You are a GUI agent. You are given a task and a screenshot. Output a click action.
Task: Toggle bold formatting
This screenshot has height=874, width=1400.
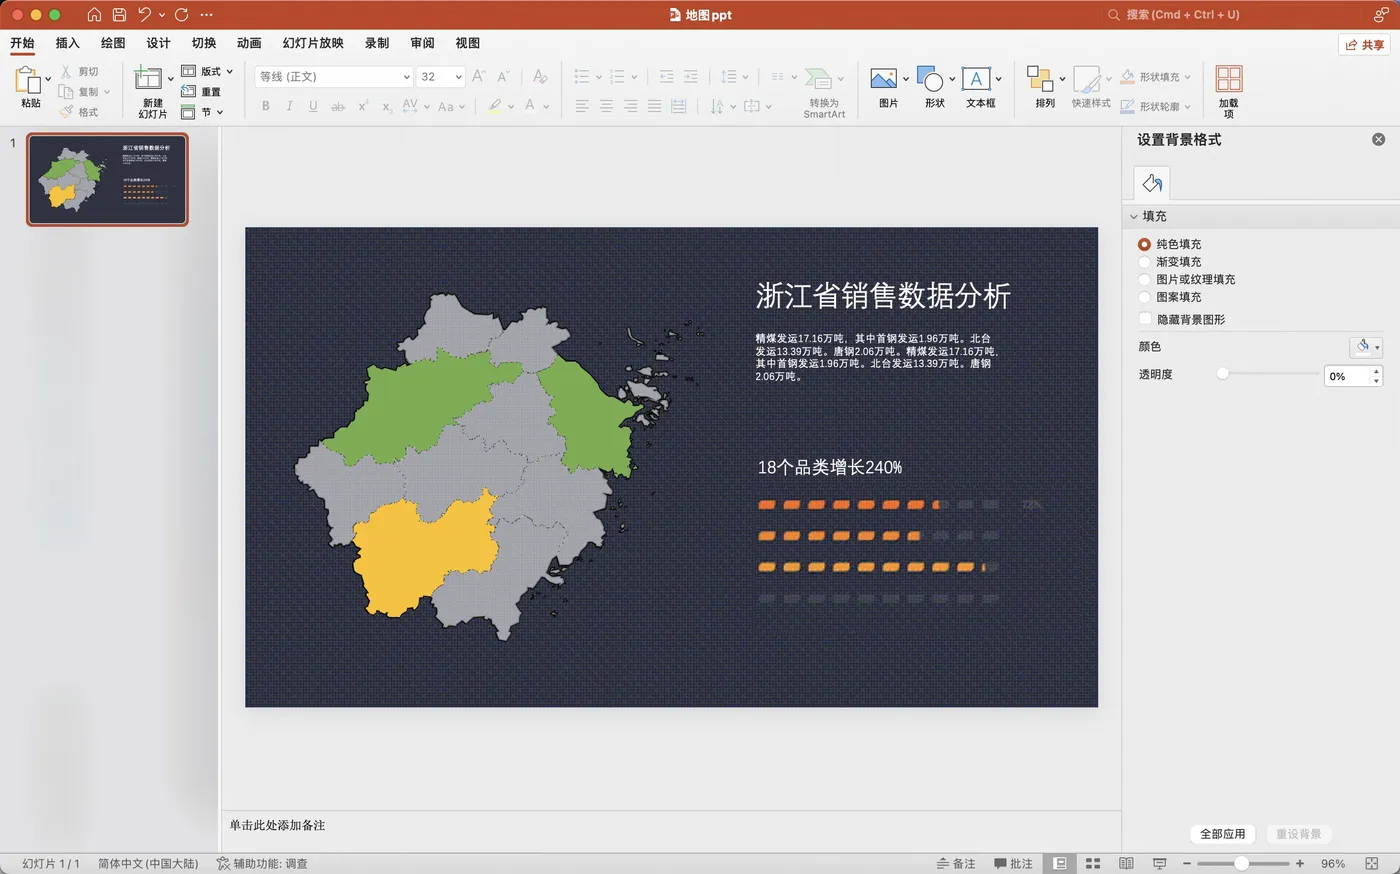click(x=265, y=106)
